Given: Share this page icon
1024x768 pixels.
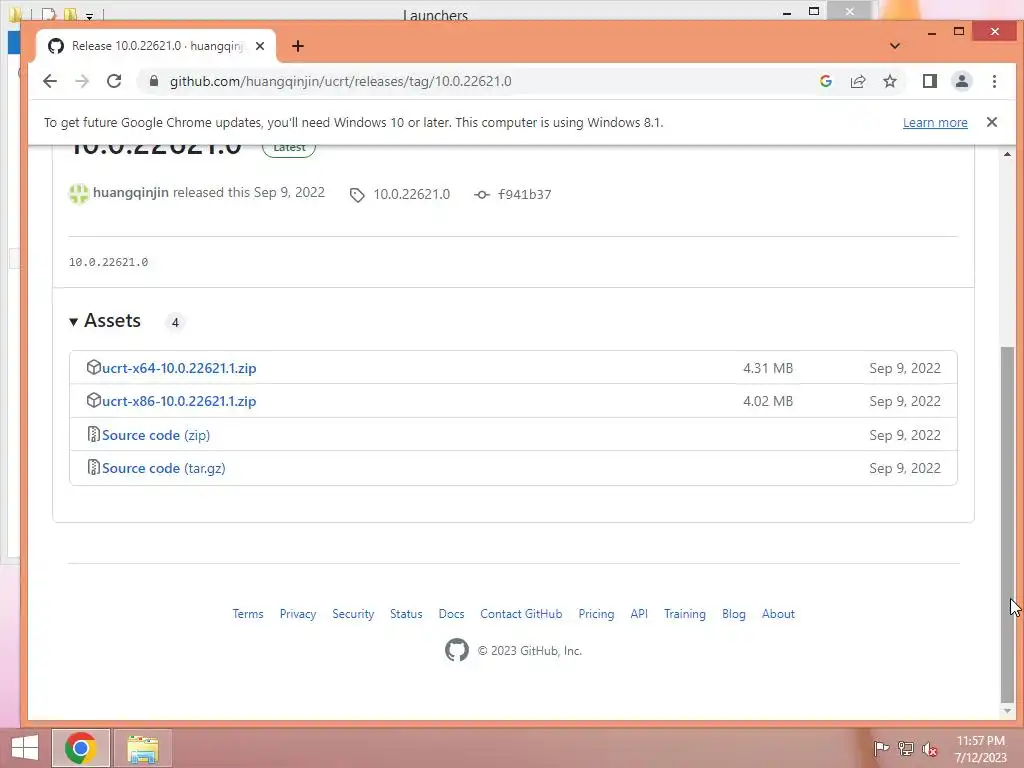Looking at the screenshot, I should point(857,81).
